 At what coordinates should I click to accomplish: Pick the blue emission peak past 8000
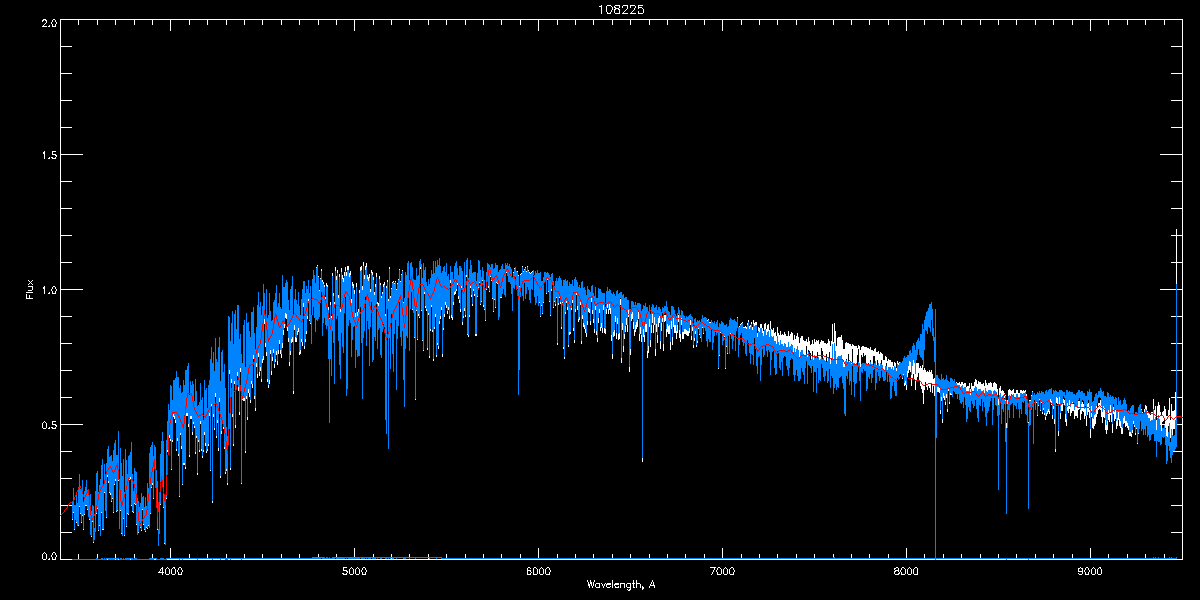pyautogui.click(x=931, y=306)
